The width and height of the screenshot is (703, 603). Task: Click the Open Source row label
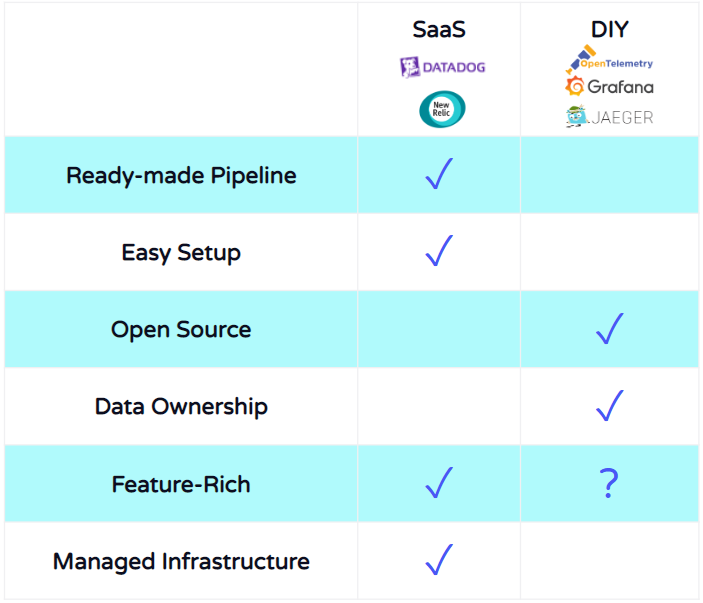[x=181, y=330]
